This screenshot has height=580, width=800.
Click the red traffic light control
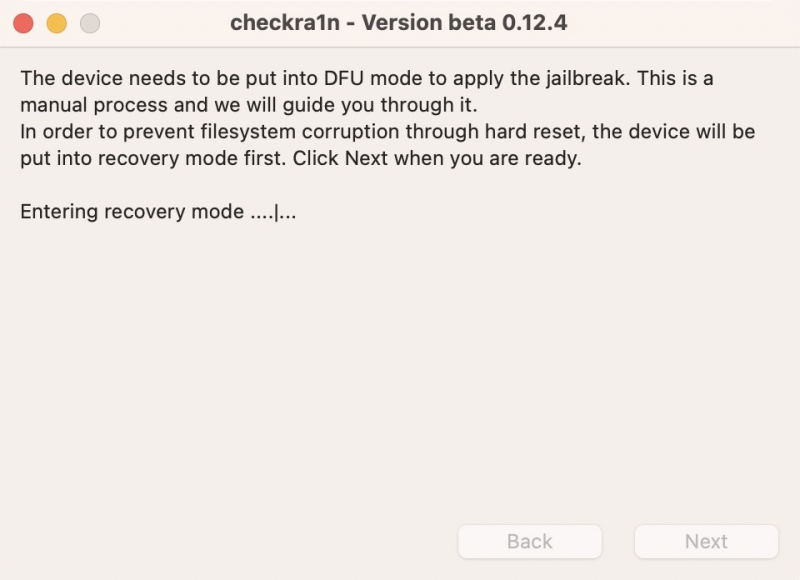(22, 21)
